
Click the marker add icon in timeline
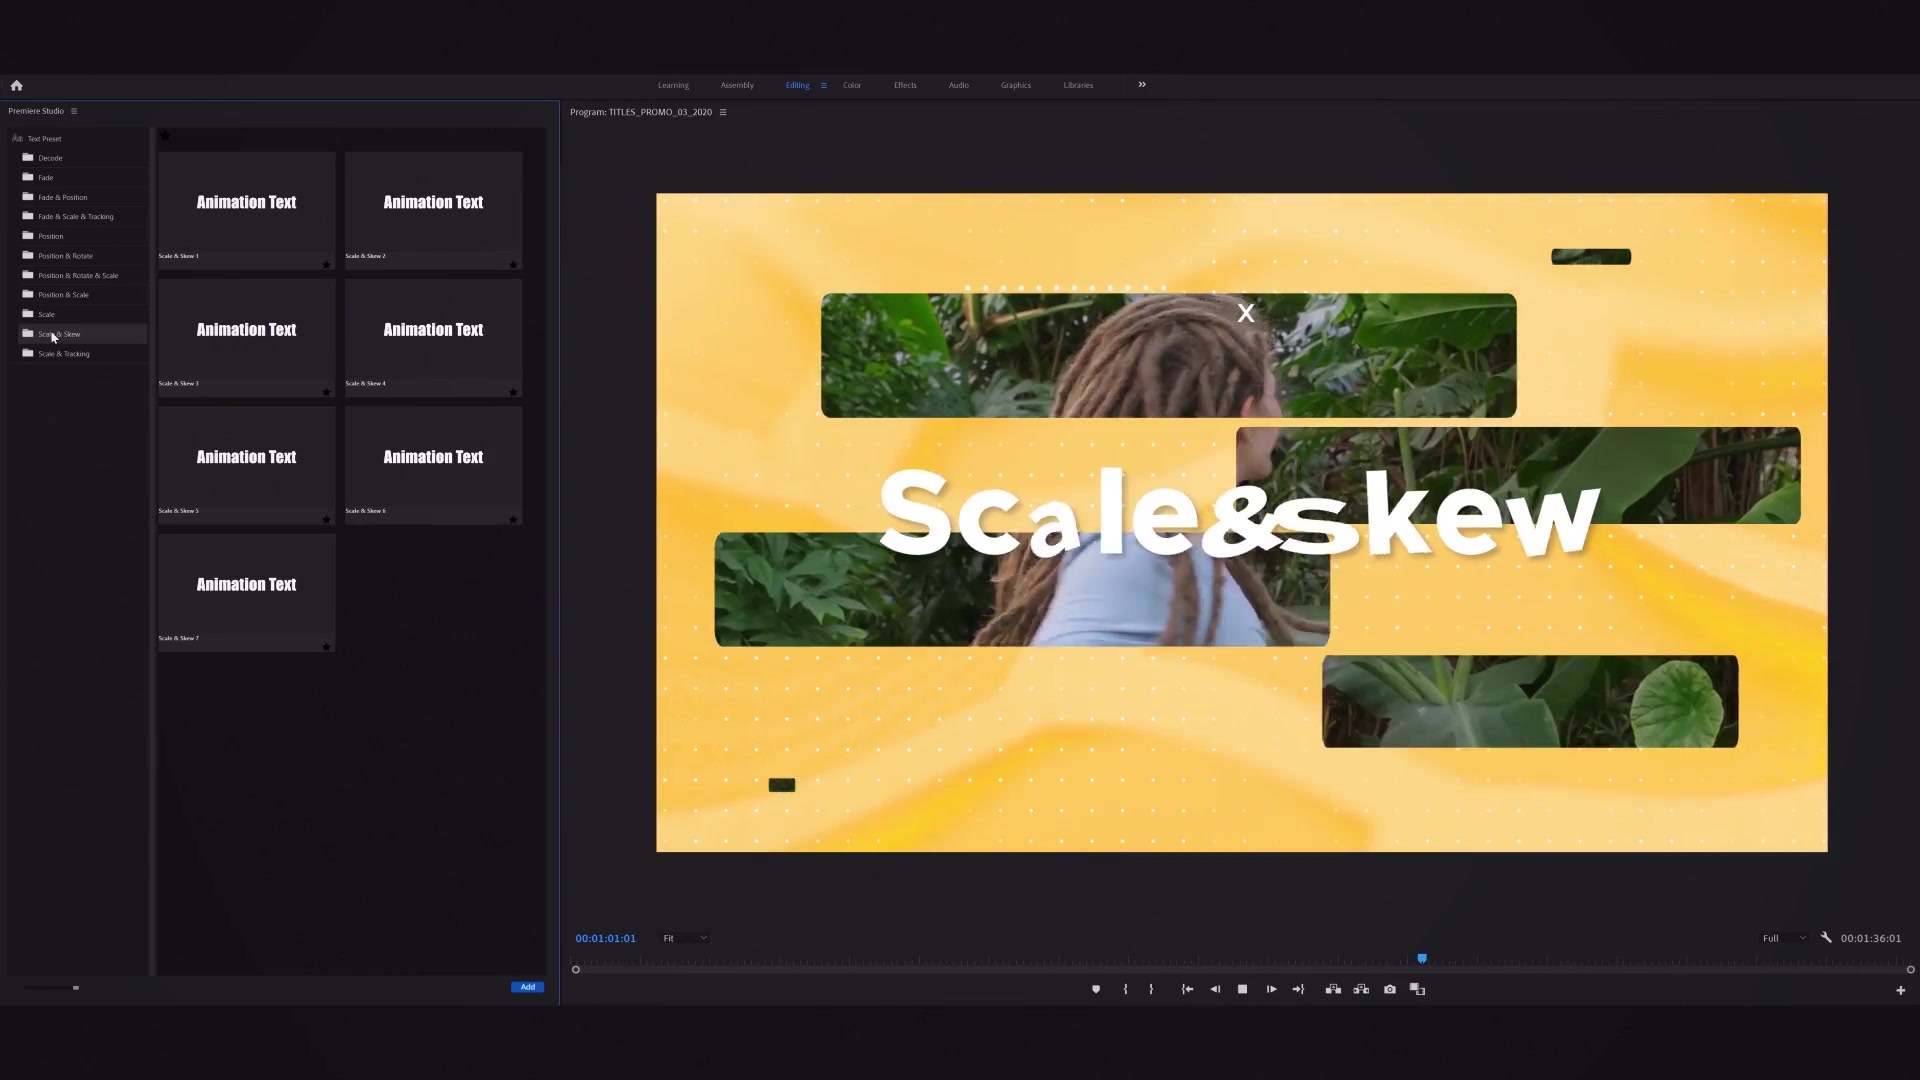[1095, 989]
